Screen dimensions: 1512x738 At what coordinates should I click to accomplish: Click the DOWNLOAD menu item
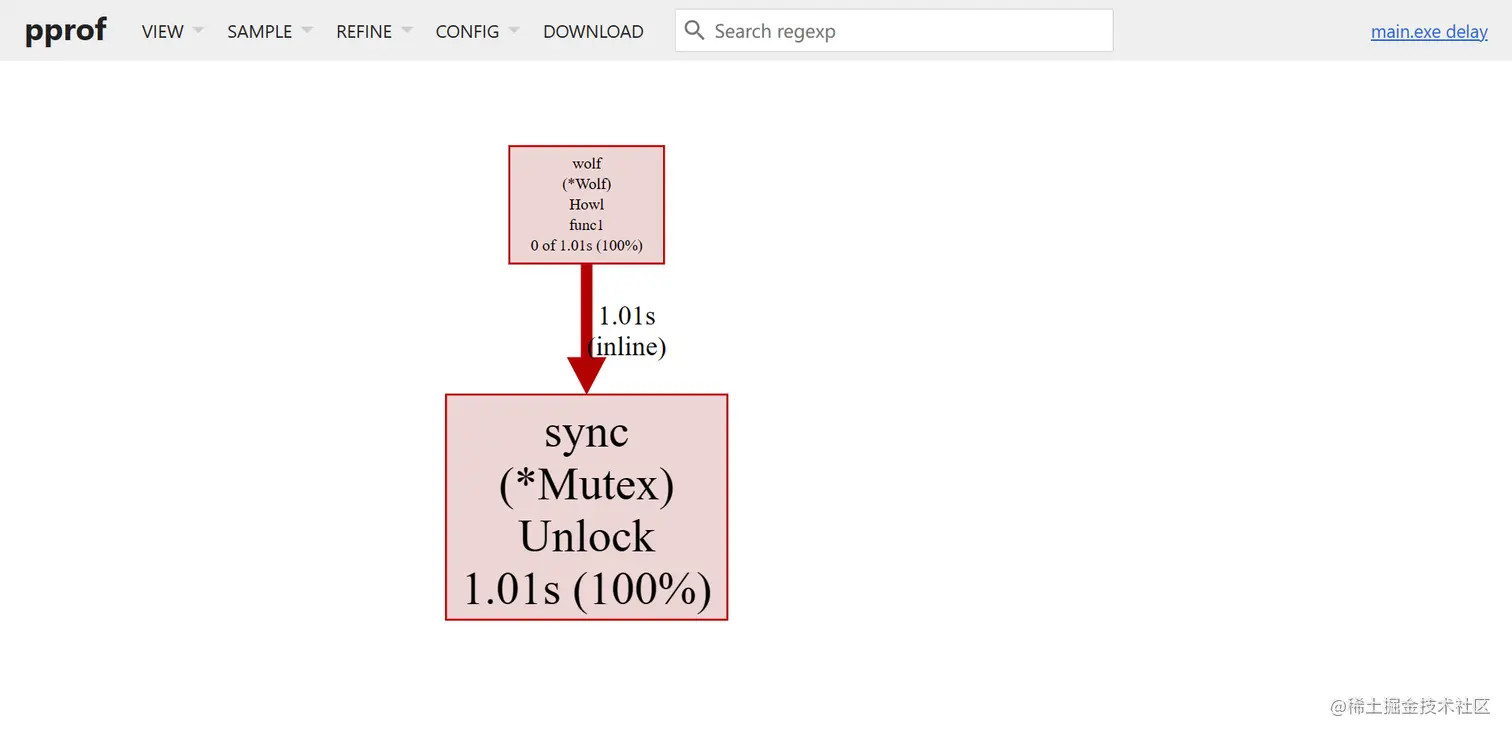pyautogui.click(x=593, y=31)
